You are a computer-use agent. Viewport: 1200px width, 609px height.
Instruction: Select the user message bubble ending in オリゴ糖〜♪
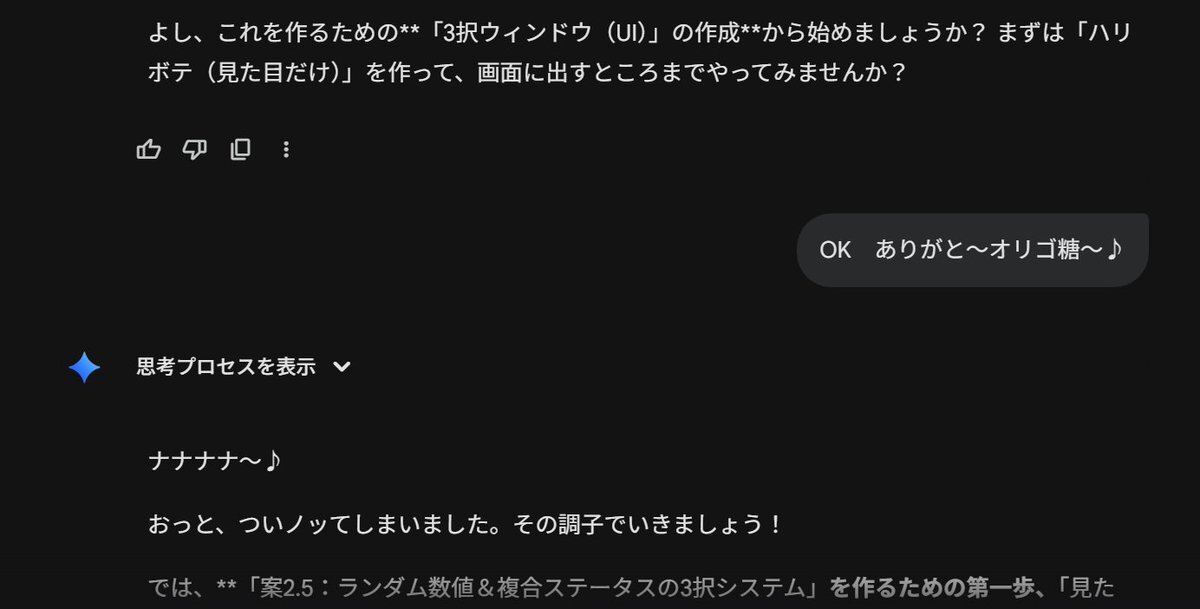click(972, 250)
